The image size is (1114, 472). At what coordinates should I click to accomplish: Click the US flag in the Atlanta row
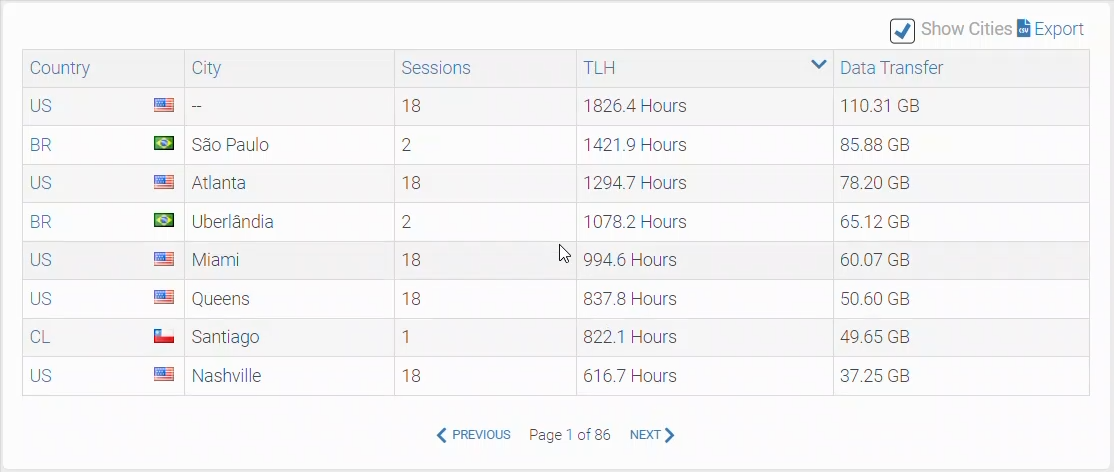164,182
